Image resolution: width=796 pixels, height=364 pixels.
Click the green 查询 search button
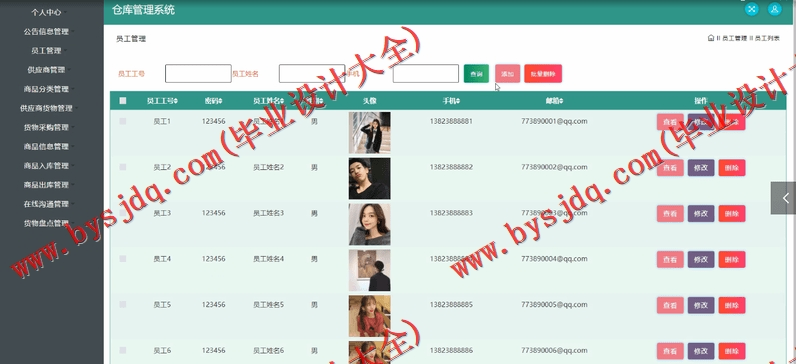point(476,74)
